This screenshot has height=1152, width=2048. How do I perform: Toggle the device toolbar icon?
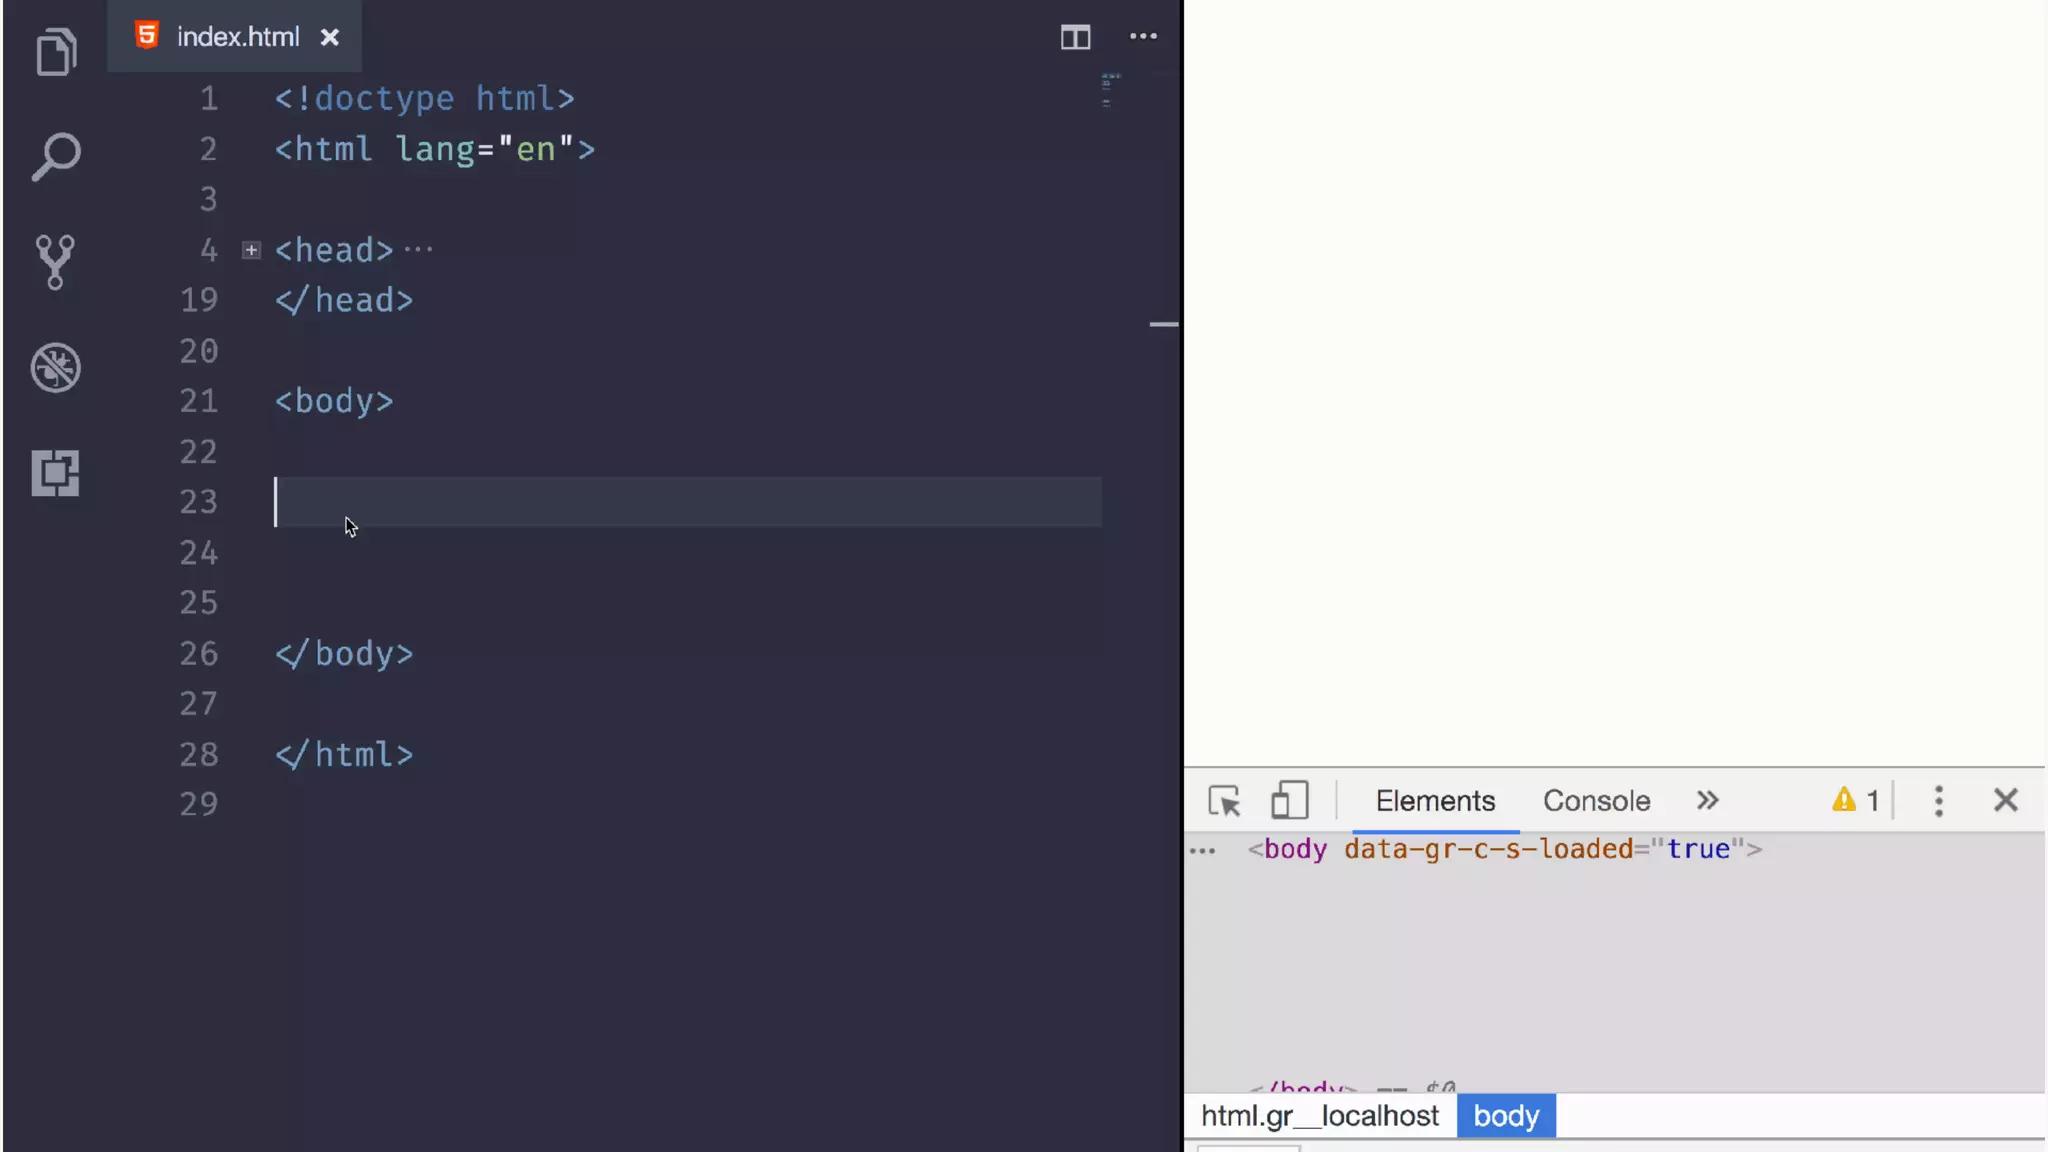click(1289, 801)
